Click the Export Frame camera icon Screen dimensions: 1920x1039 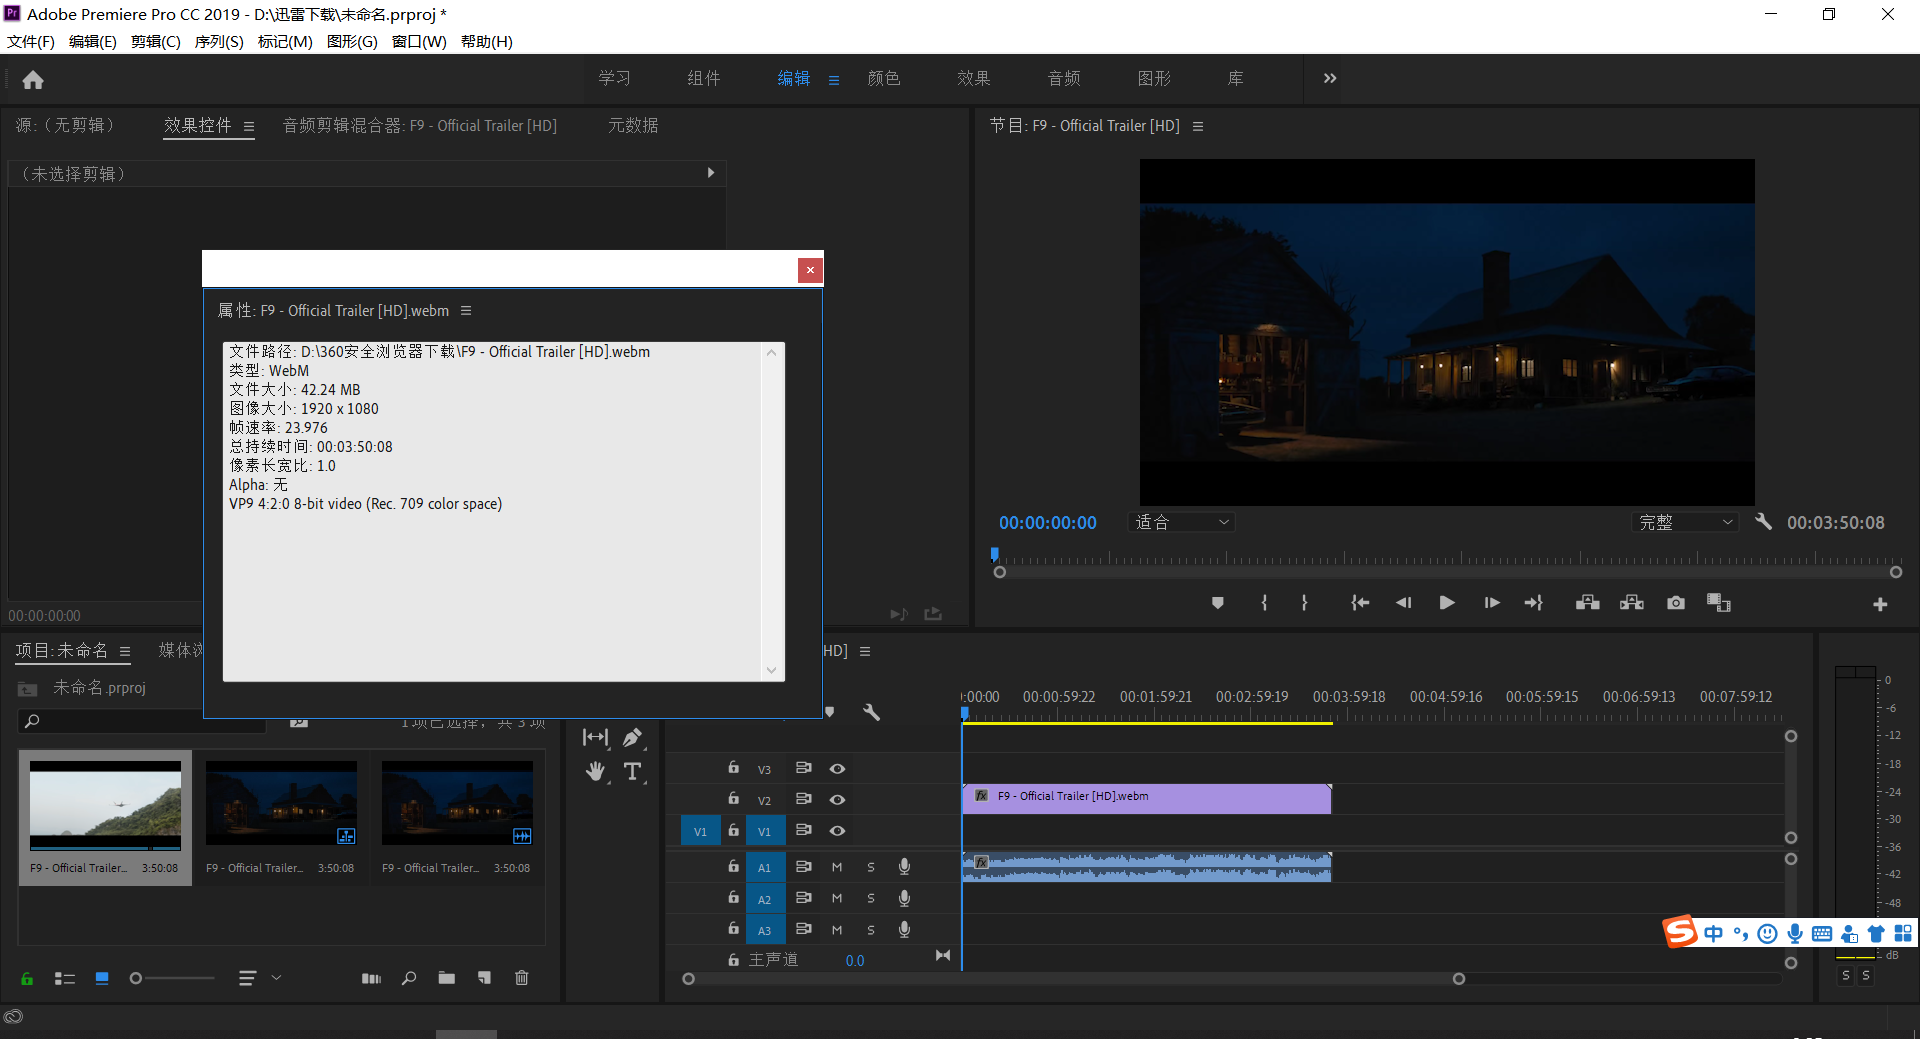click(1675, 603)
